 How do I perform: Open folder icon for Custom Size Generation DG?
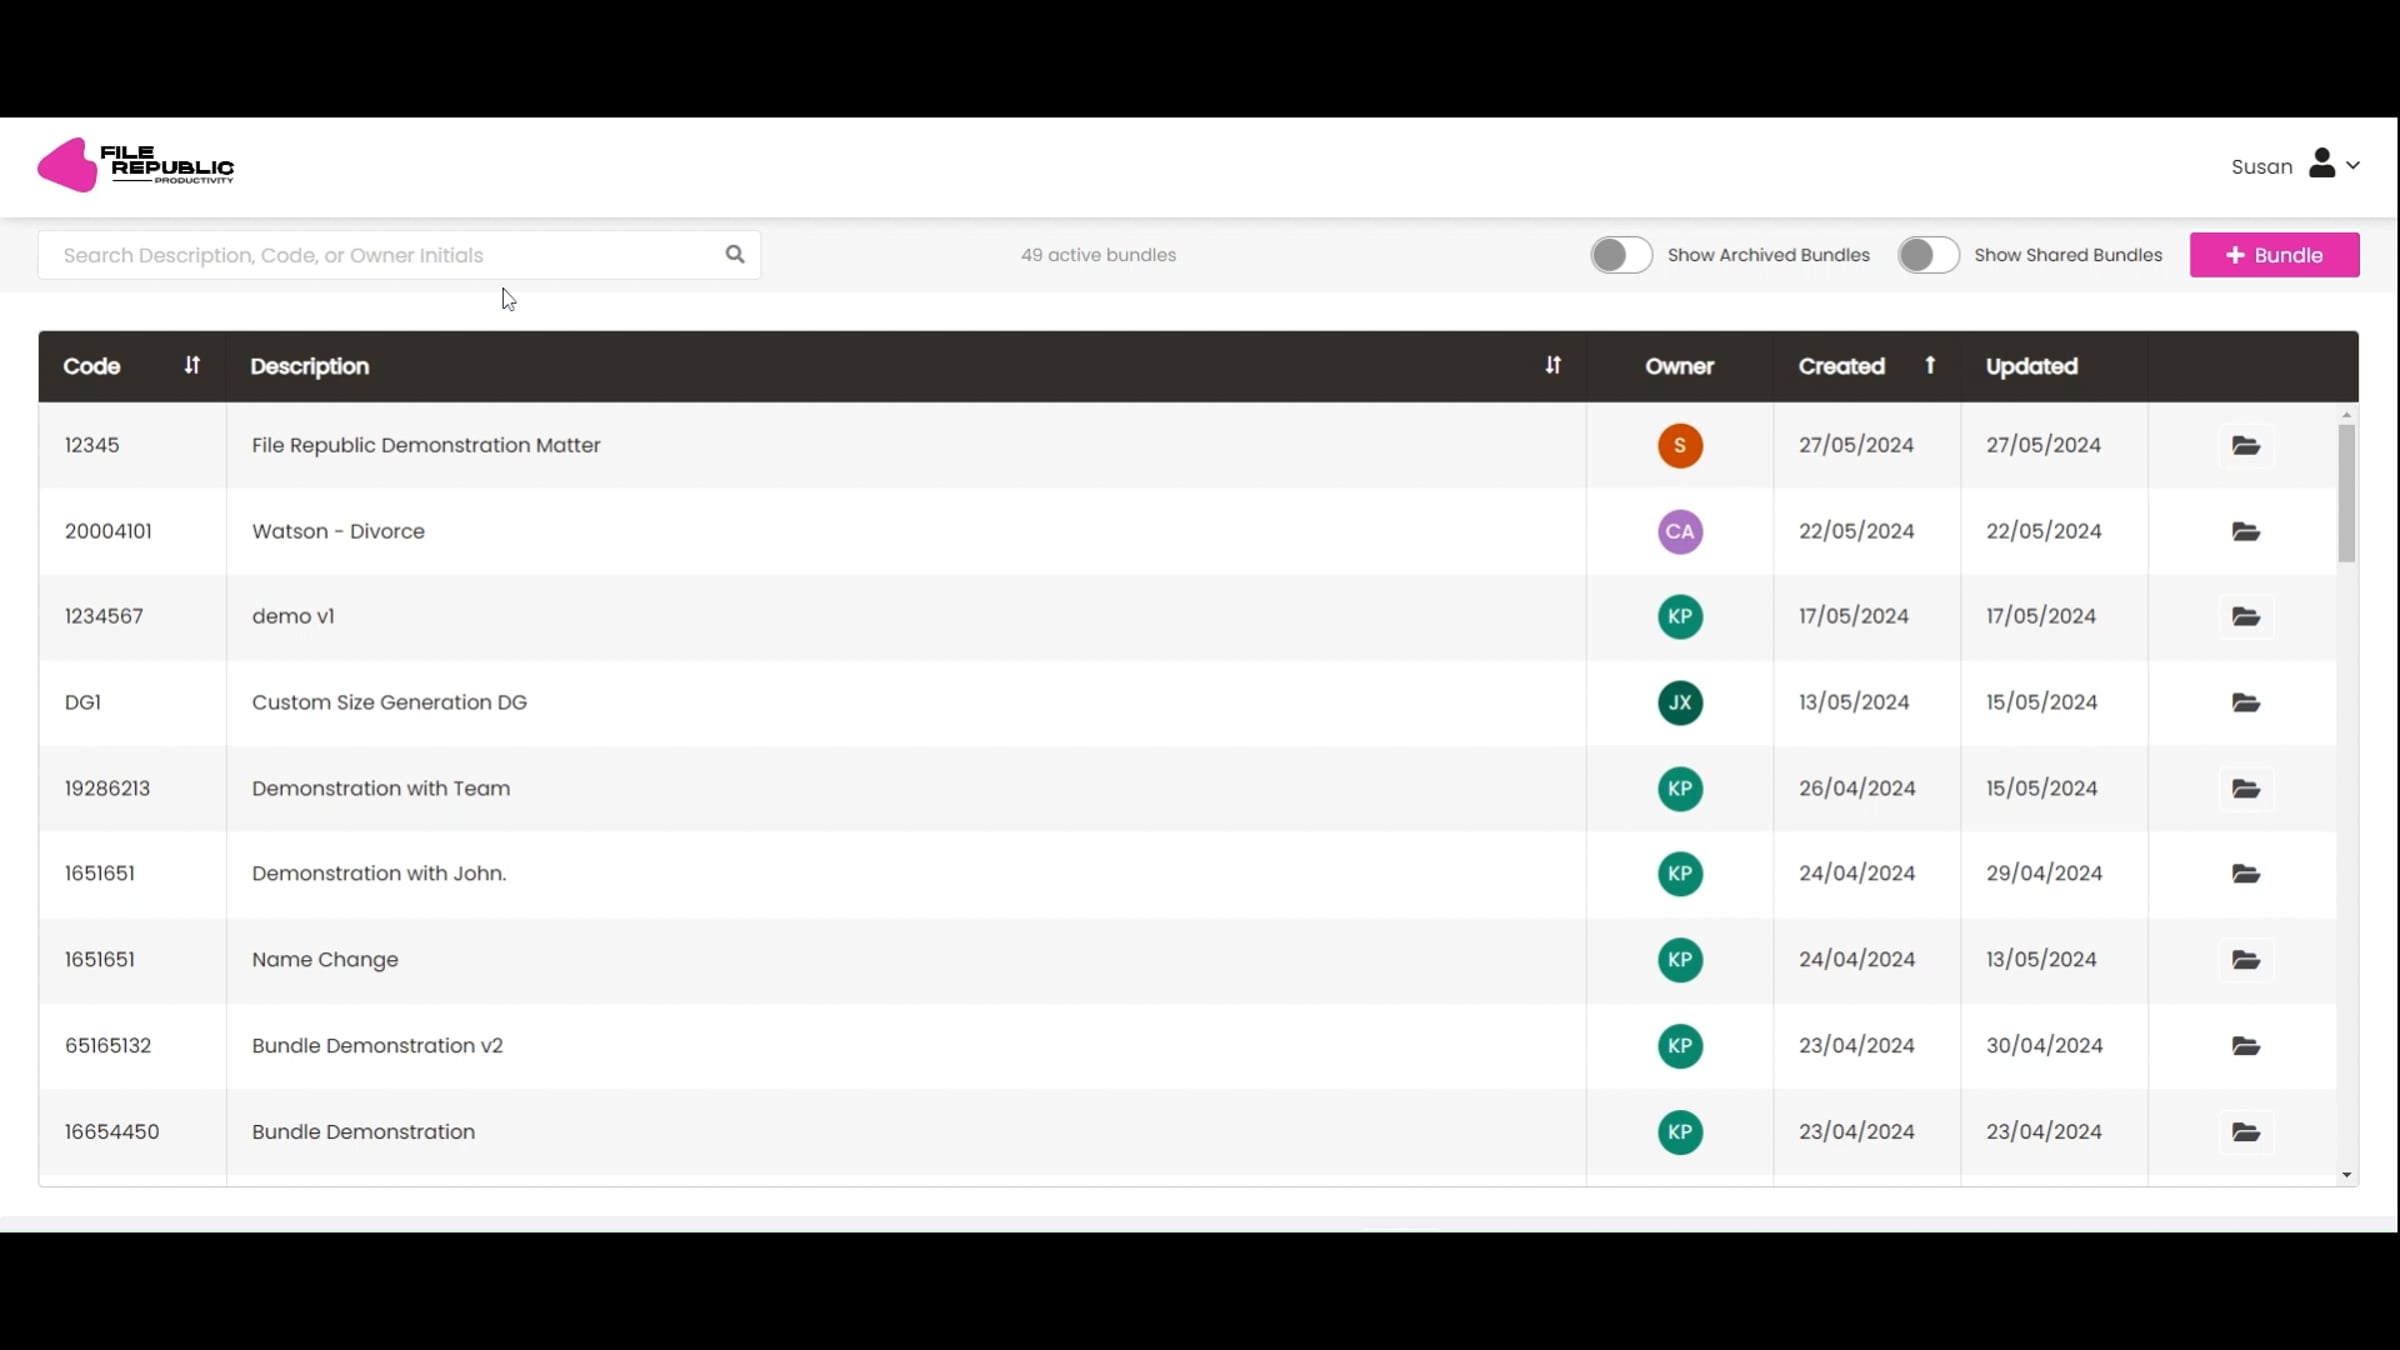pos(2245,702)
